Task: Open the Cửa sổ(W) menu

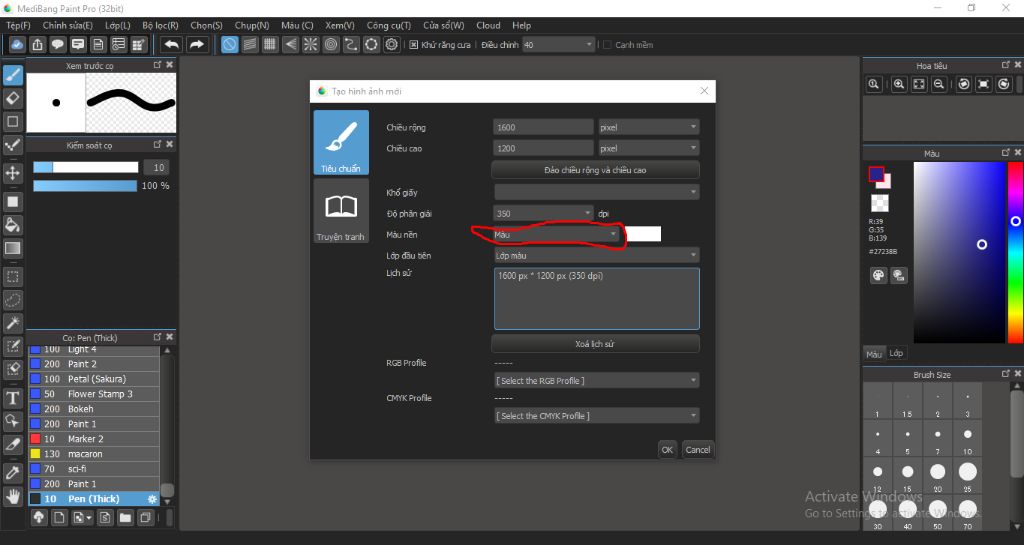Action: click(443, 25)
